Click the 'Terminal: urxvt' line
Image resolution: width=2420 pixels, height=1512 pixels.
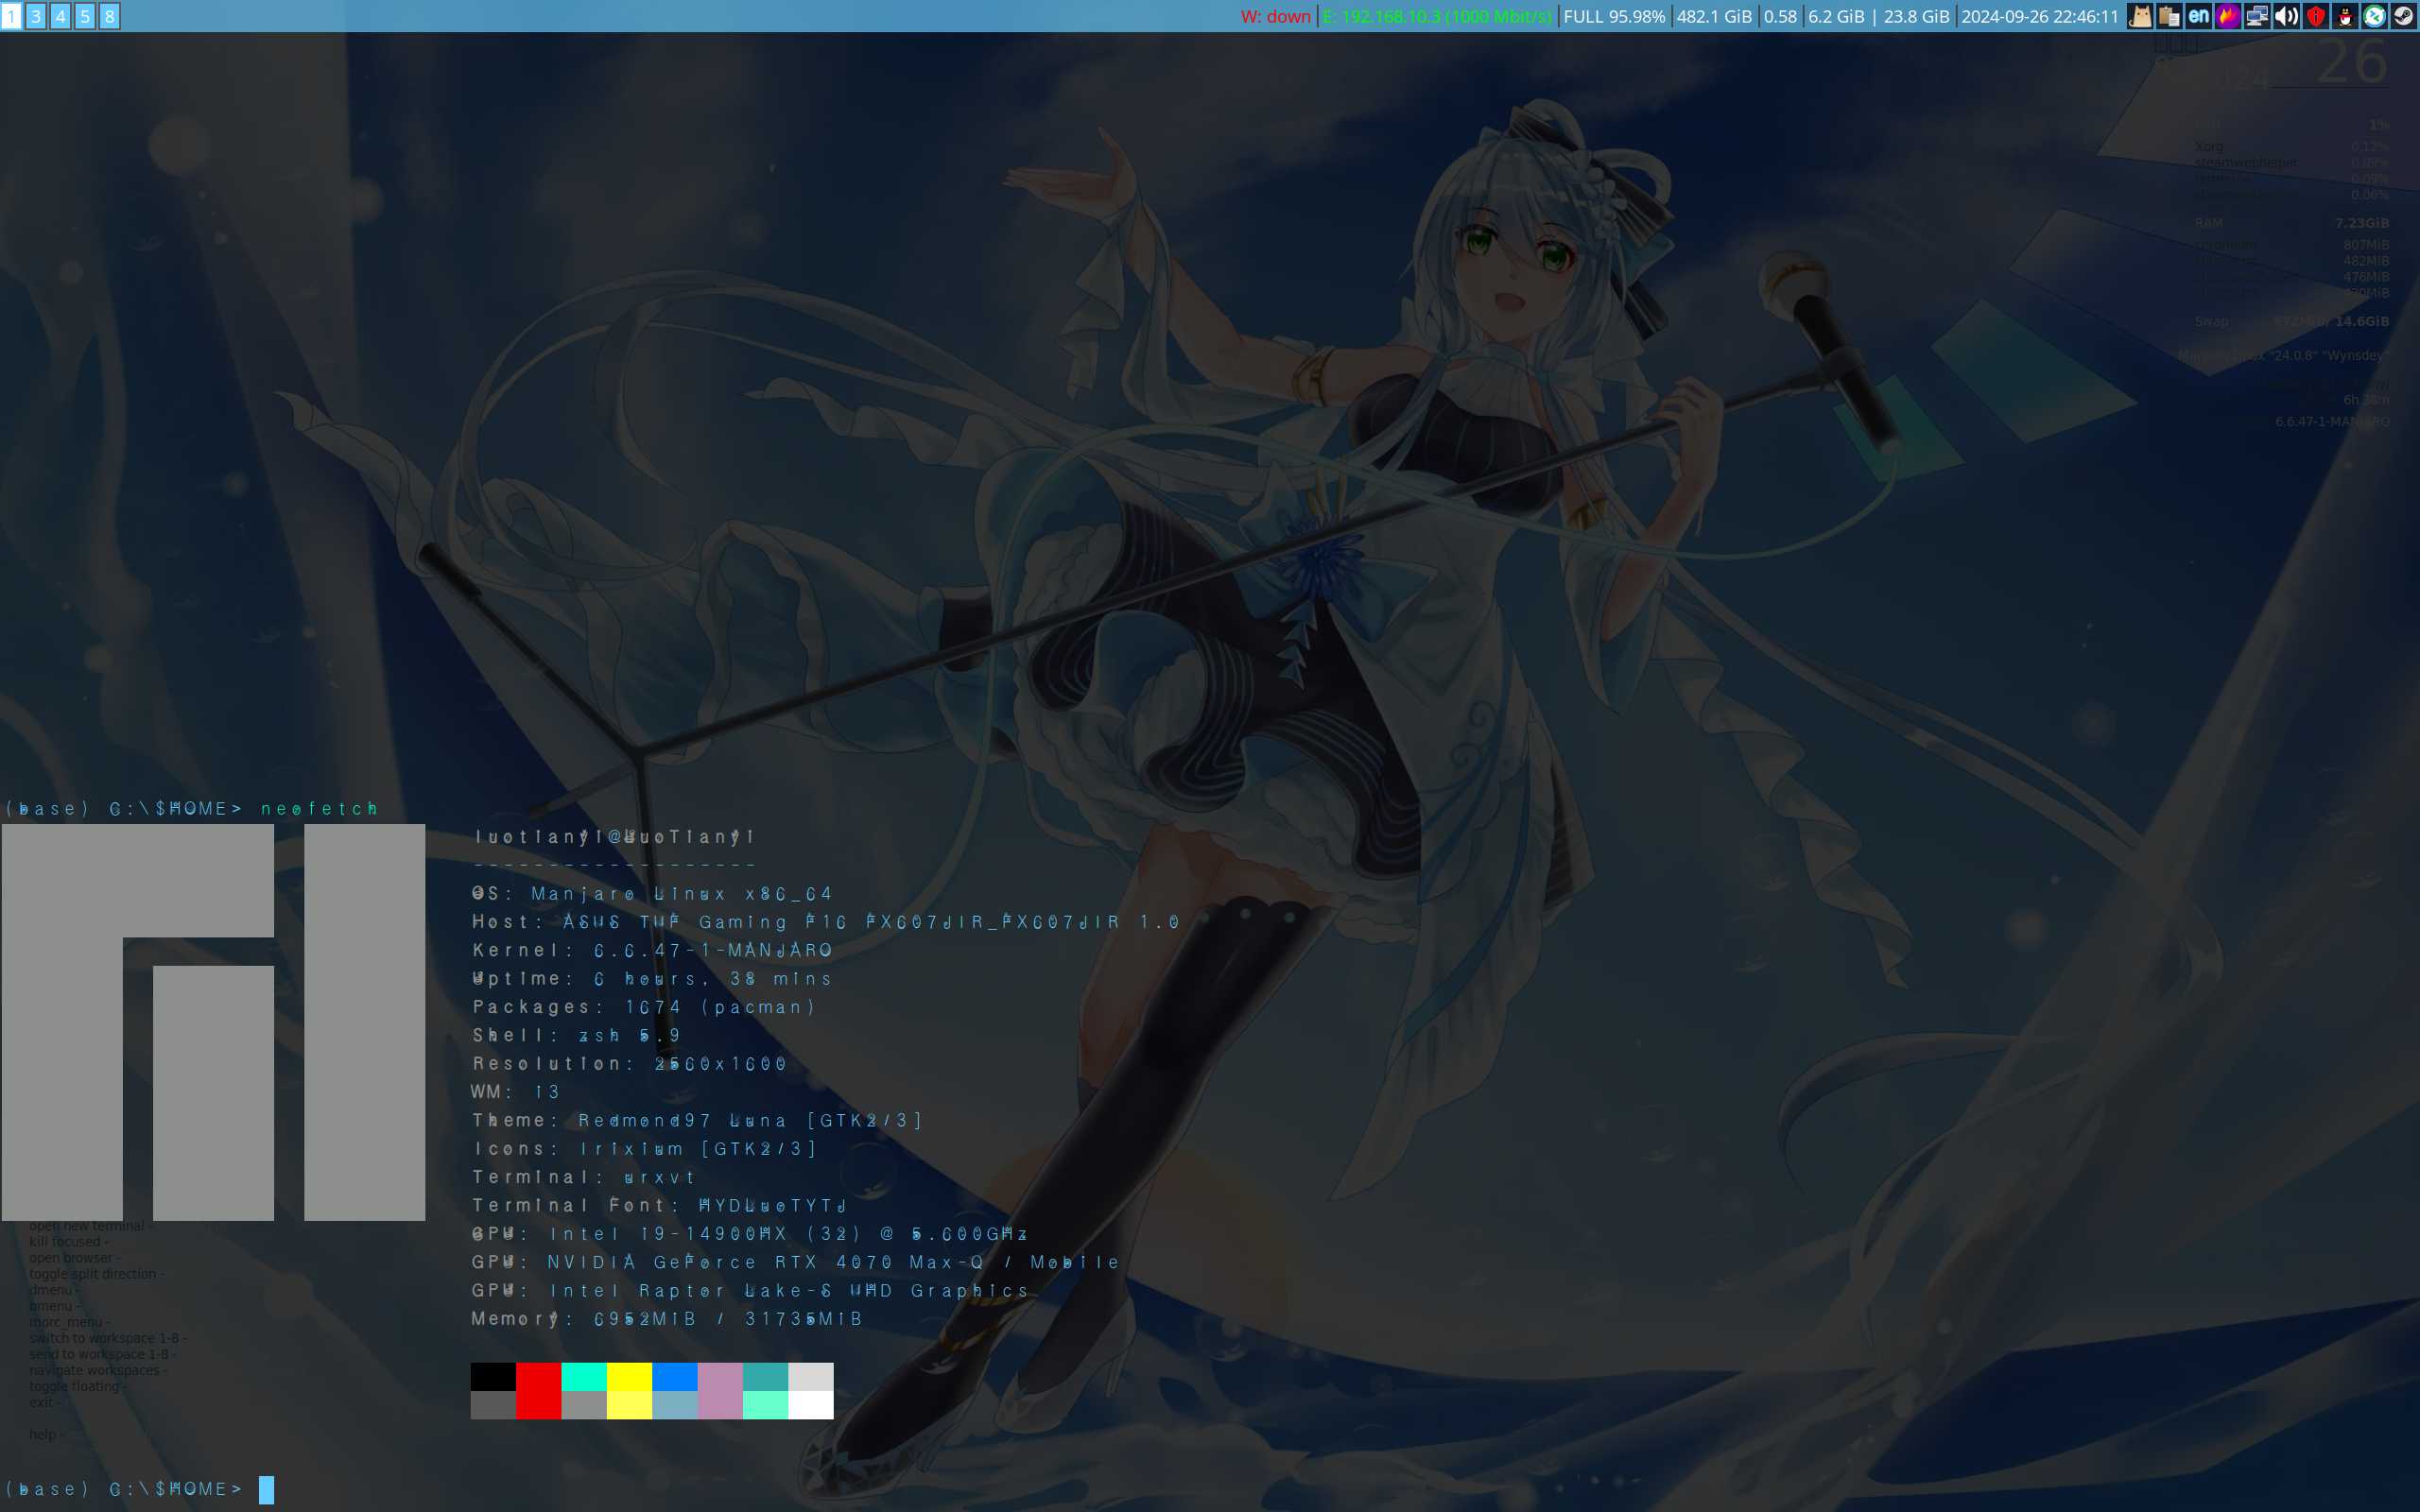(x=584, y=1177)
